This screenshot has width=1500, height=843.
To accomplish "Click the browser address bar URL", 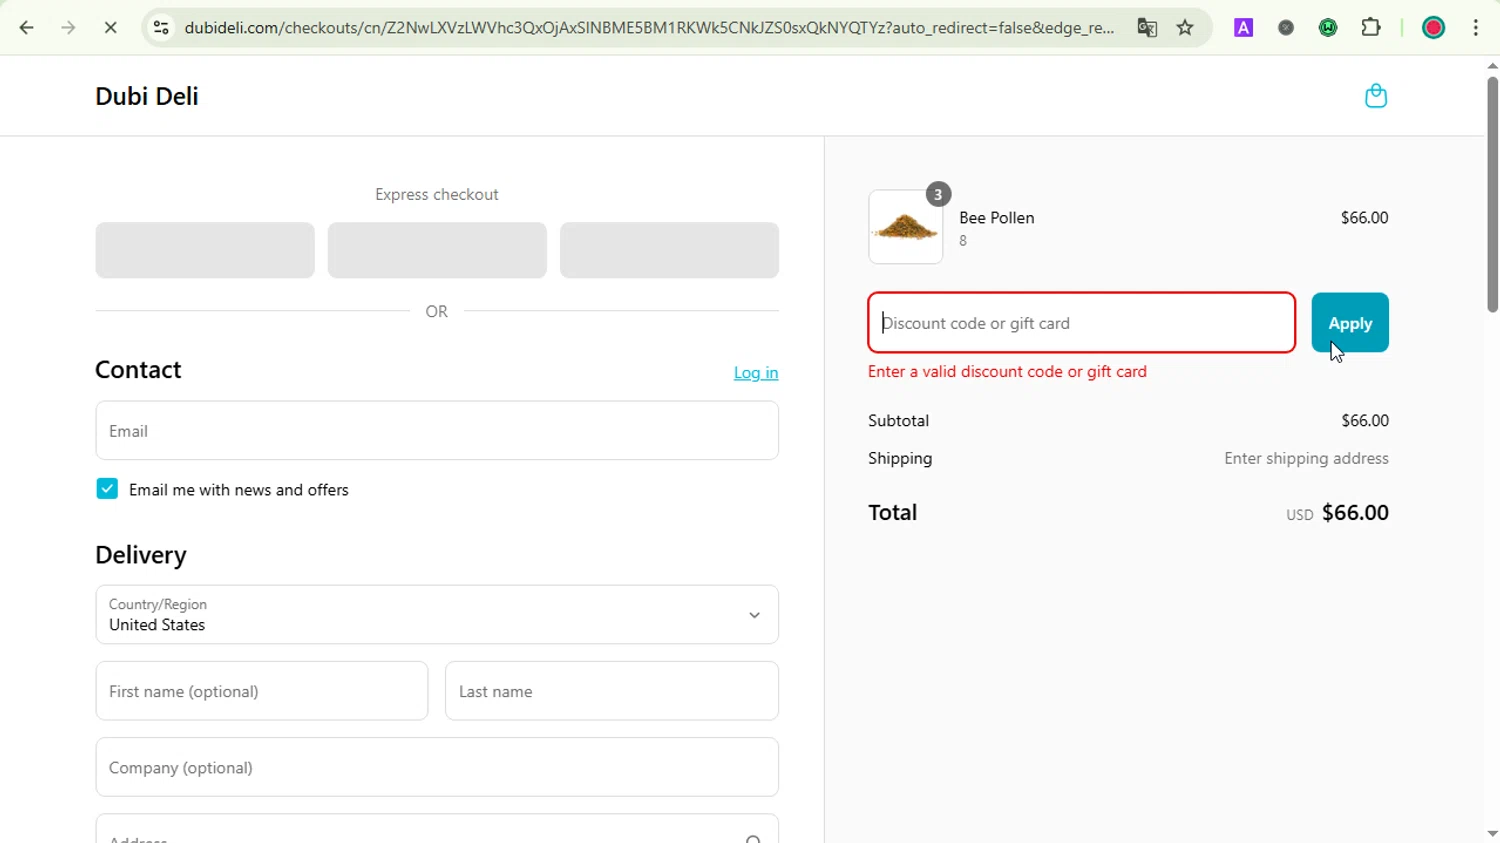I will pyautogui.click(x=649, y=28).
